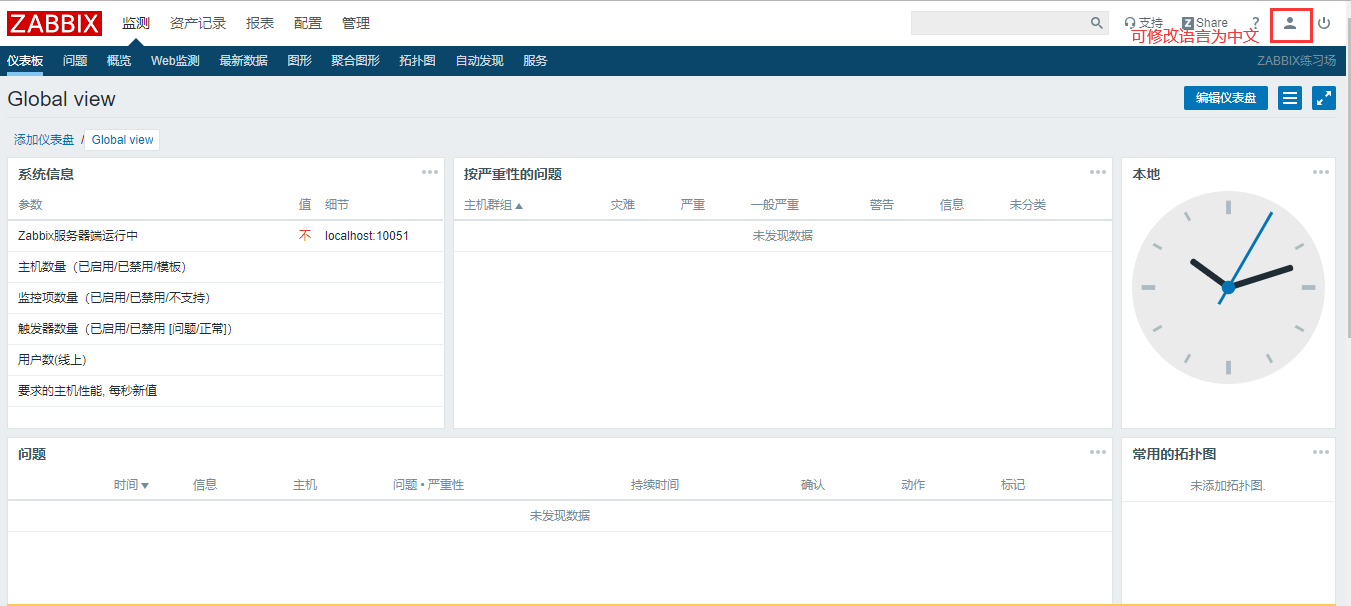Go to the 图形 submenu tab
1351x606 pixels.
click(299, 61)
